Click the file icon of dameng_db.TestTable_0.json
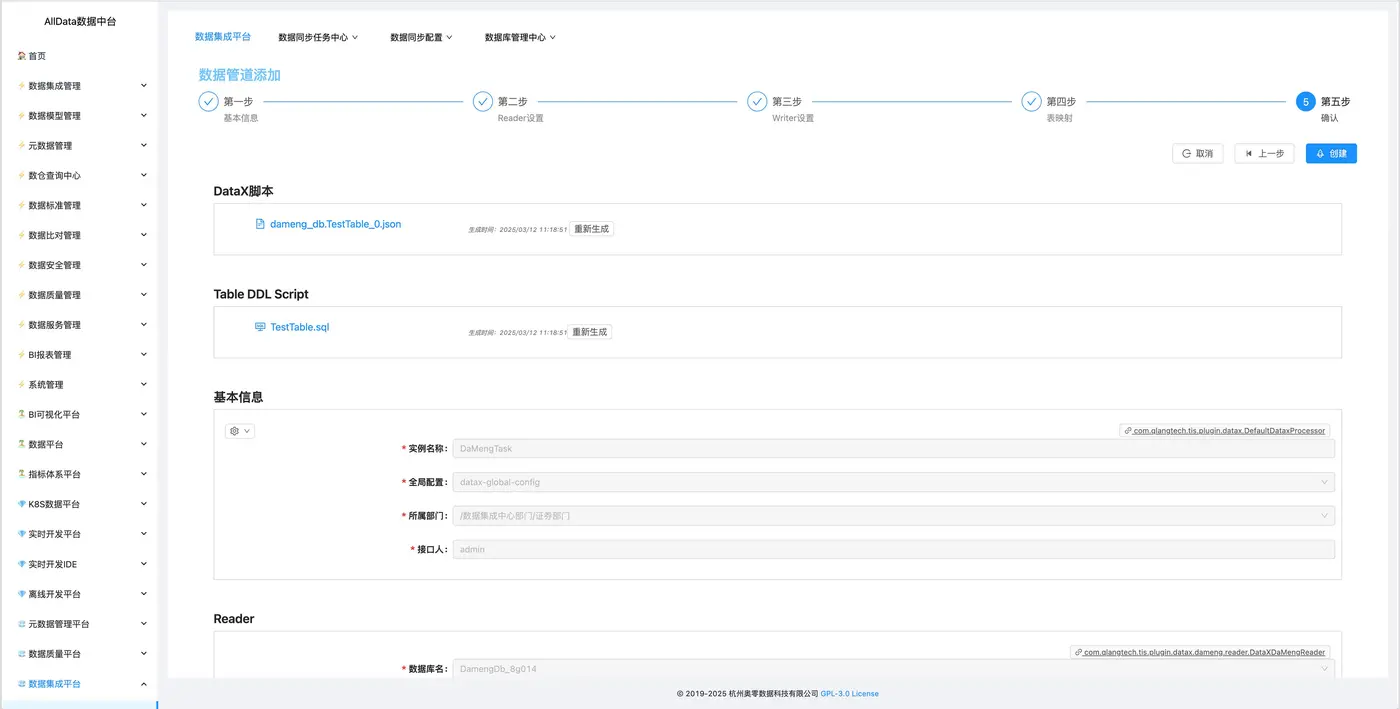Viewport: 1400px width, 709px height. (260, 224)
